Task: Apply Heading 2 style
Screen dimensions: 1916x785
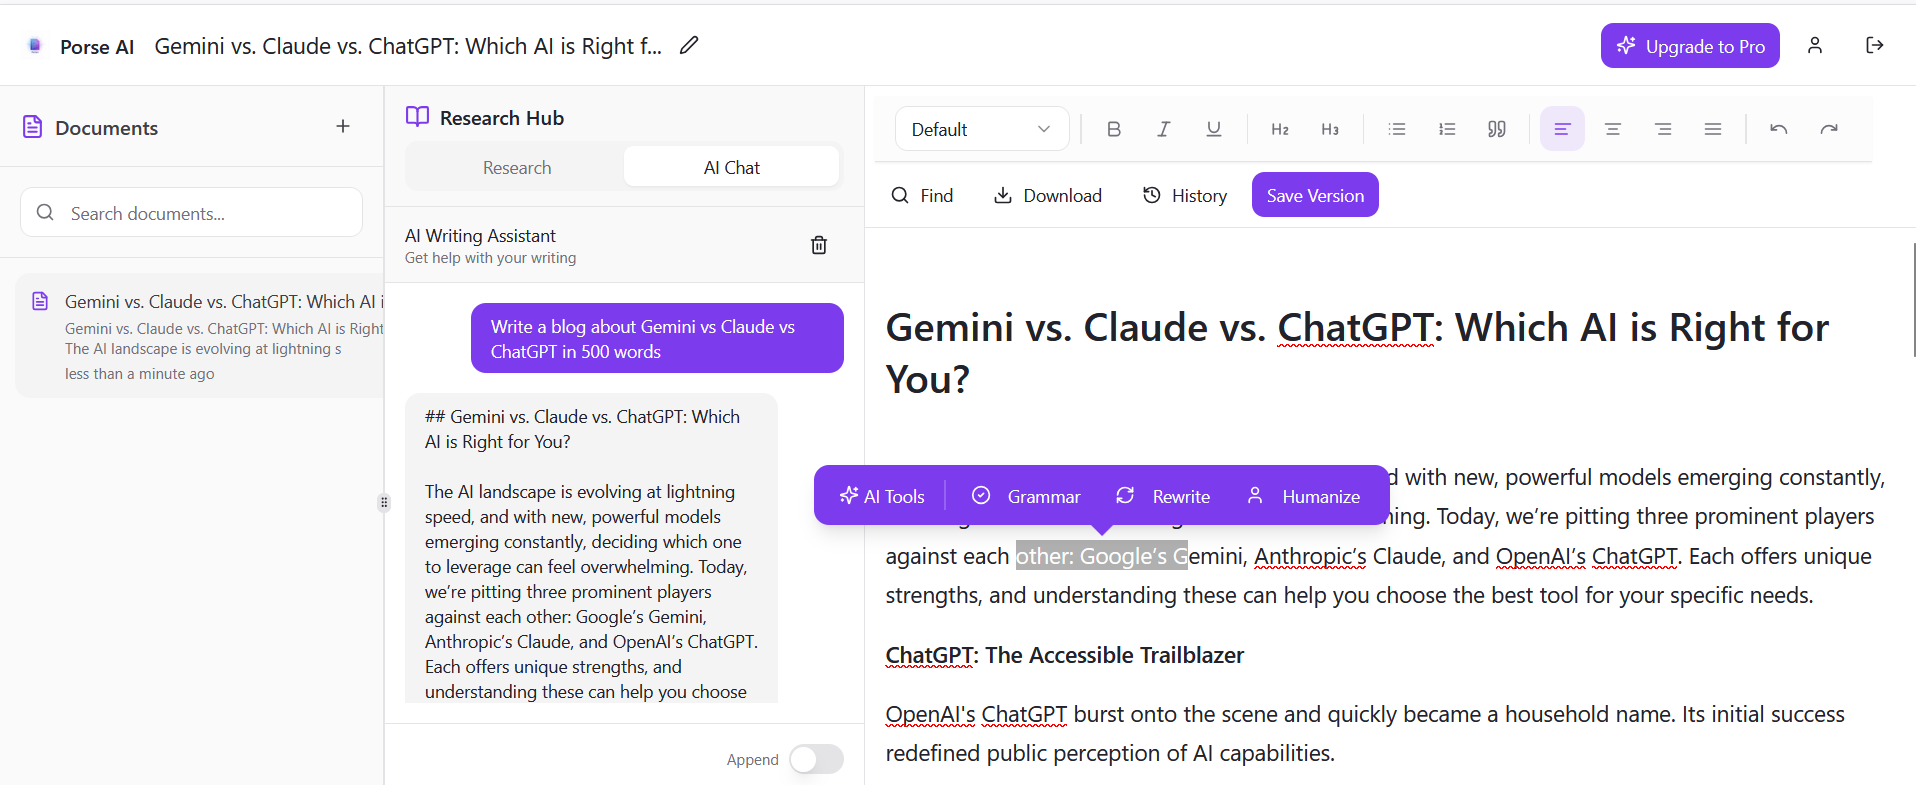Action: click(1280, 129)
